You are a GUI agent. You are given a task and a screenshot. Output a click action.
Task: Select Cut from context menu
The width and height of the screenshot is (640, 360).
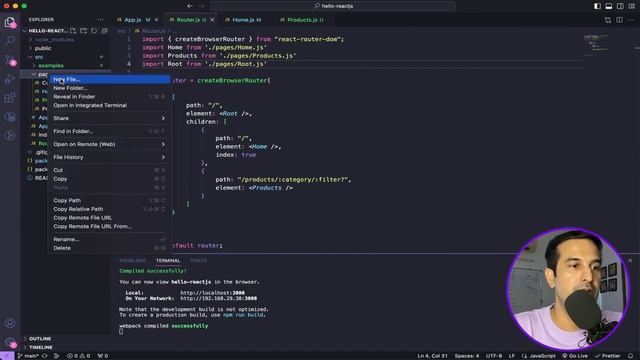tap(109, 170)
